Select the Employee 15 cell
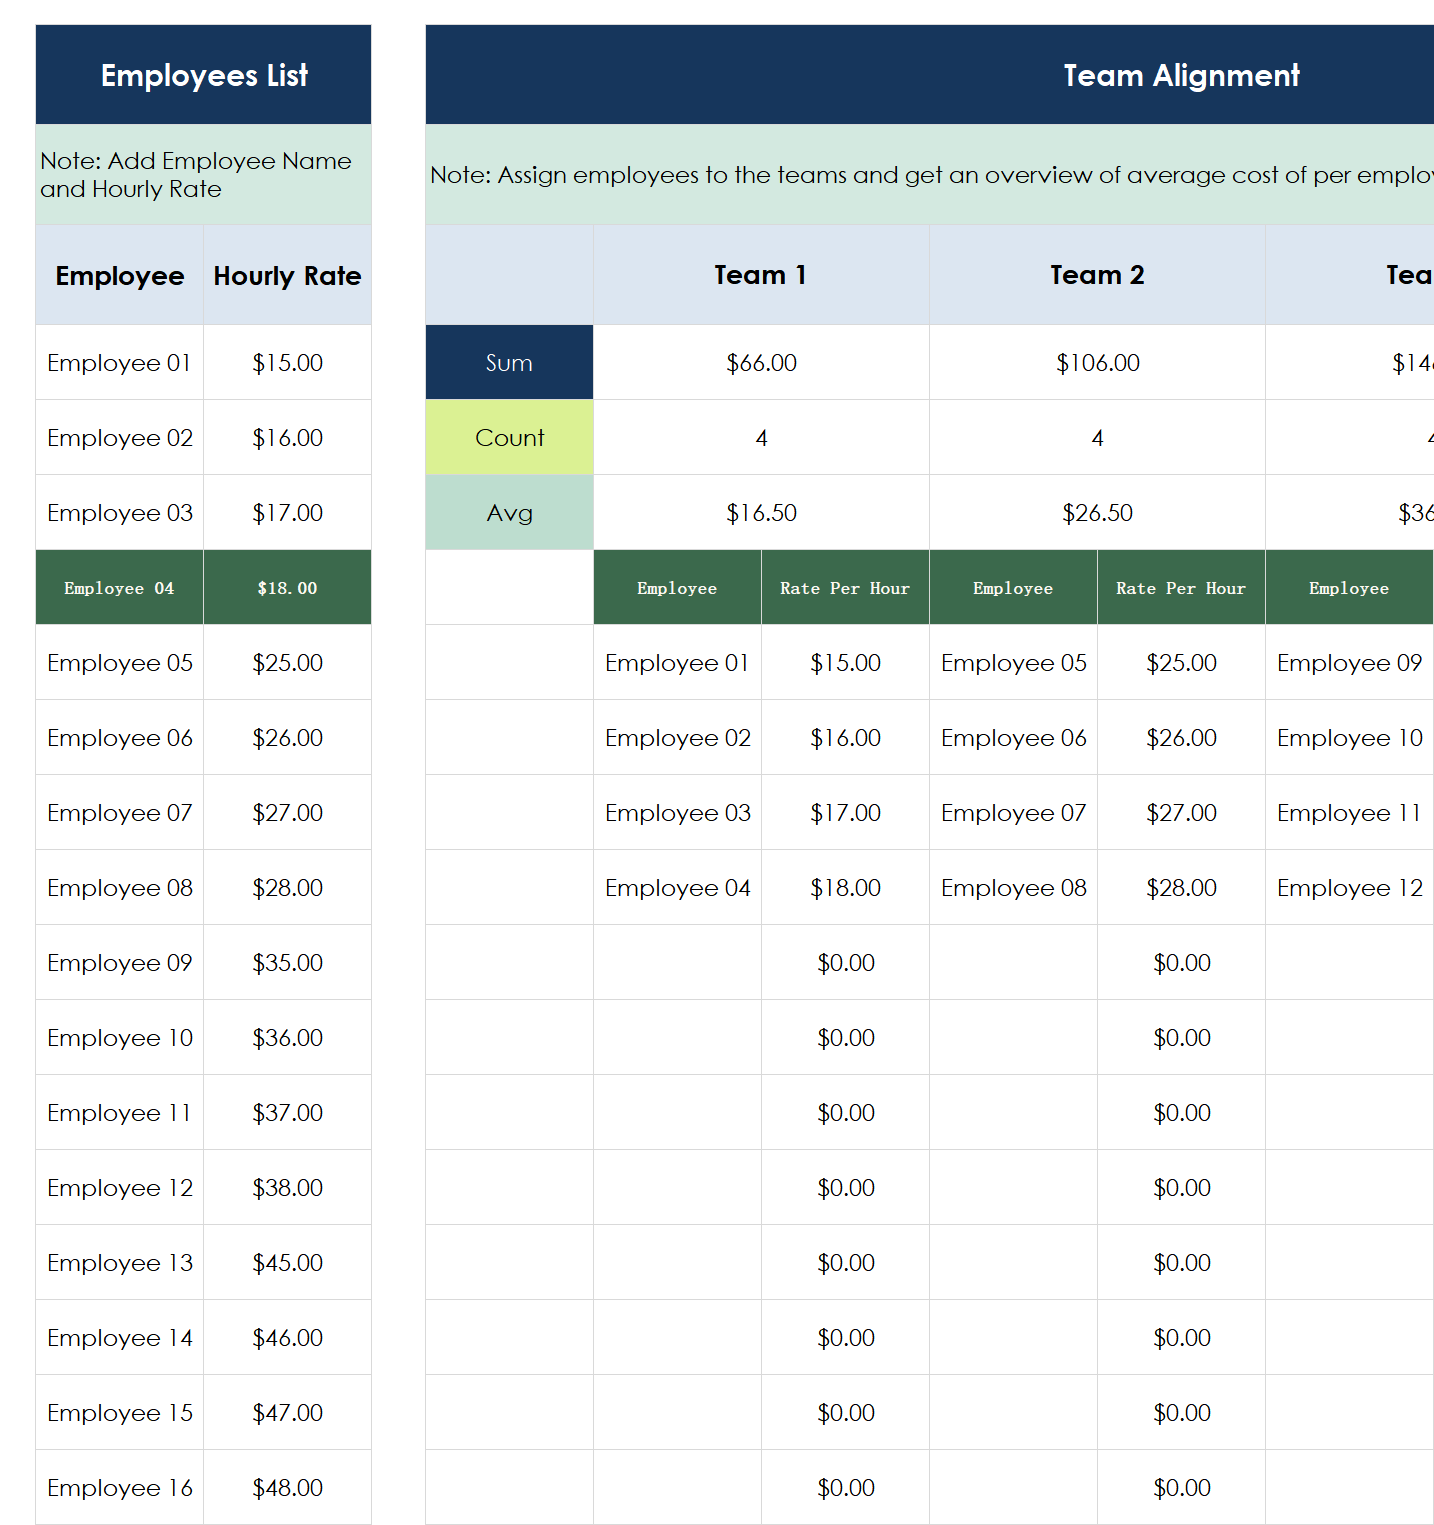The image size is (1434, 1525). (120, 1413)
